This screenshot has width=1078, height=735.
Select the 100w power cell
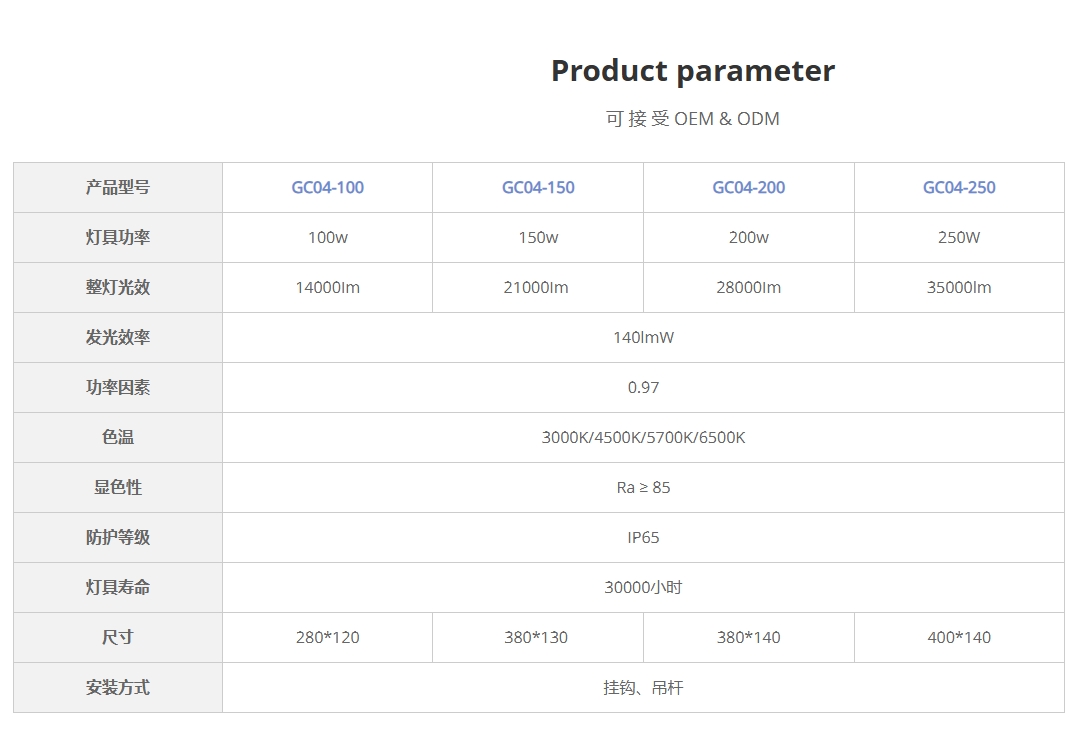[x=327, y=237]
